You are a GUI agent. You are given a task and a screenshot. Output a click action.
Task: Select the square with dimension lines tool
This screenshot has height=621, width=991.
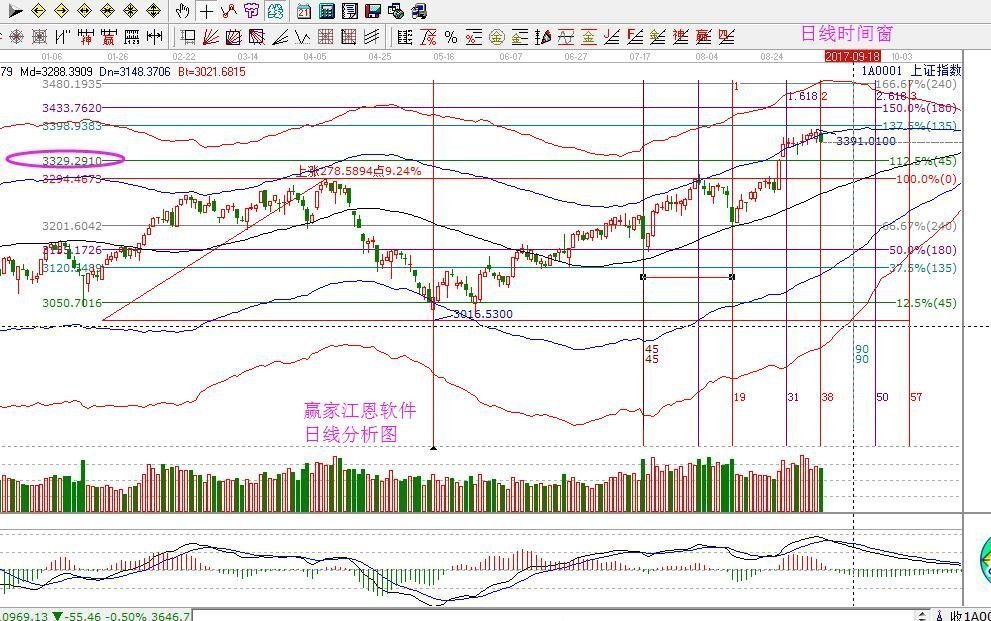pos(188,37)
